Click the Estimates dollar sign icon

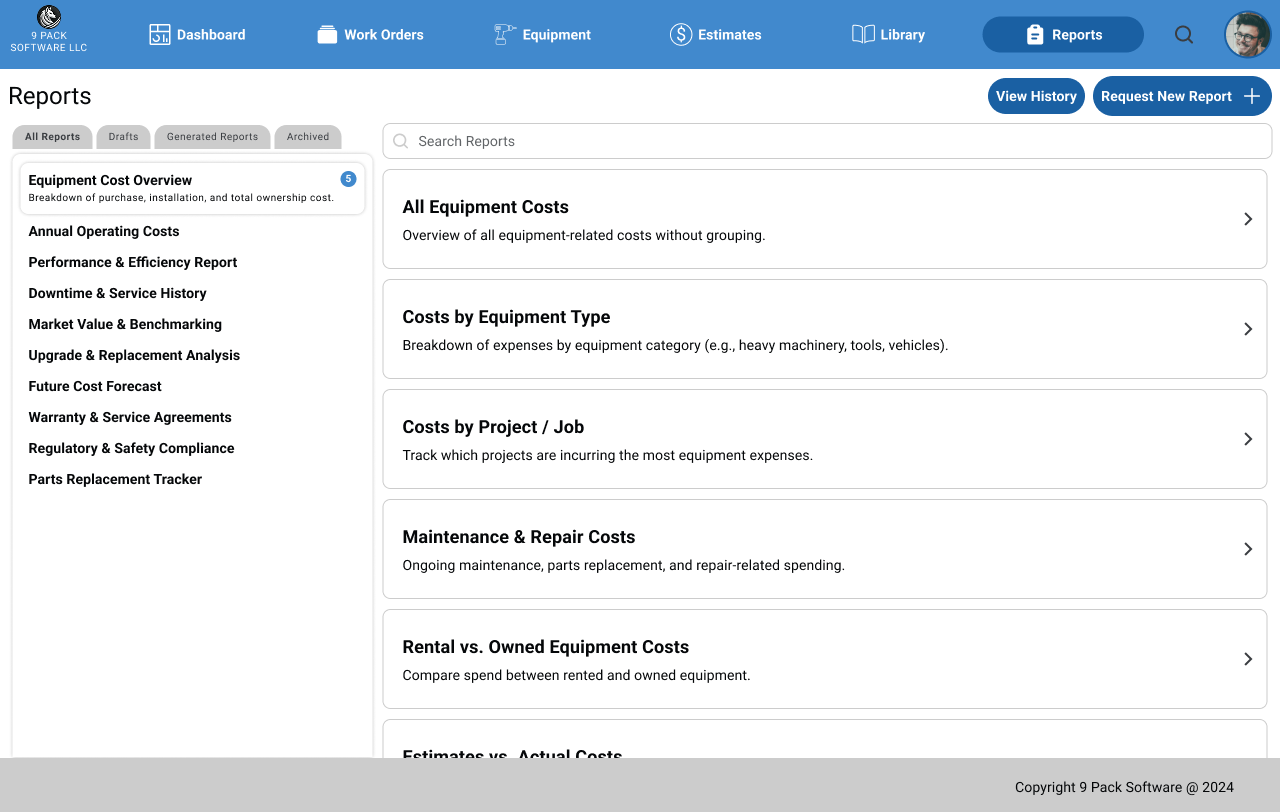pos(681,35)
